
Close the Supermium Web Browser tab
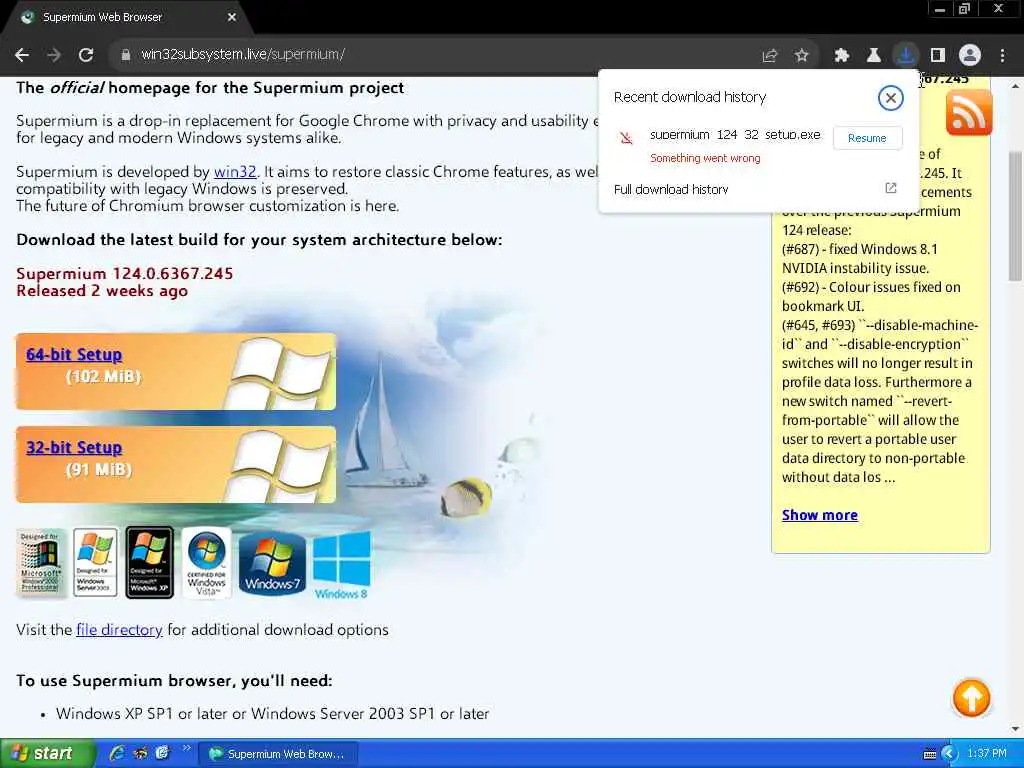click(232, 18)
